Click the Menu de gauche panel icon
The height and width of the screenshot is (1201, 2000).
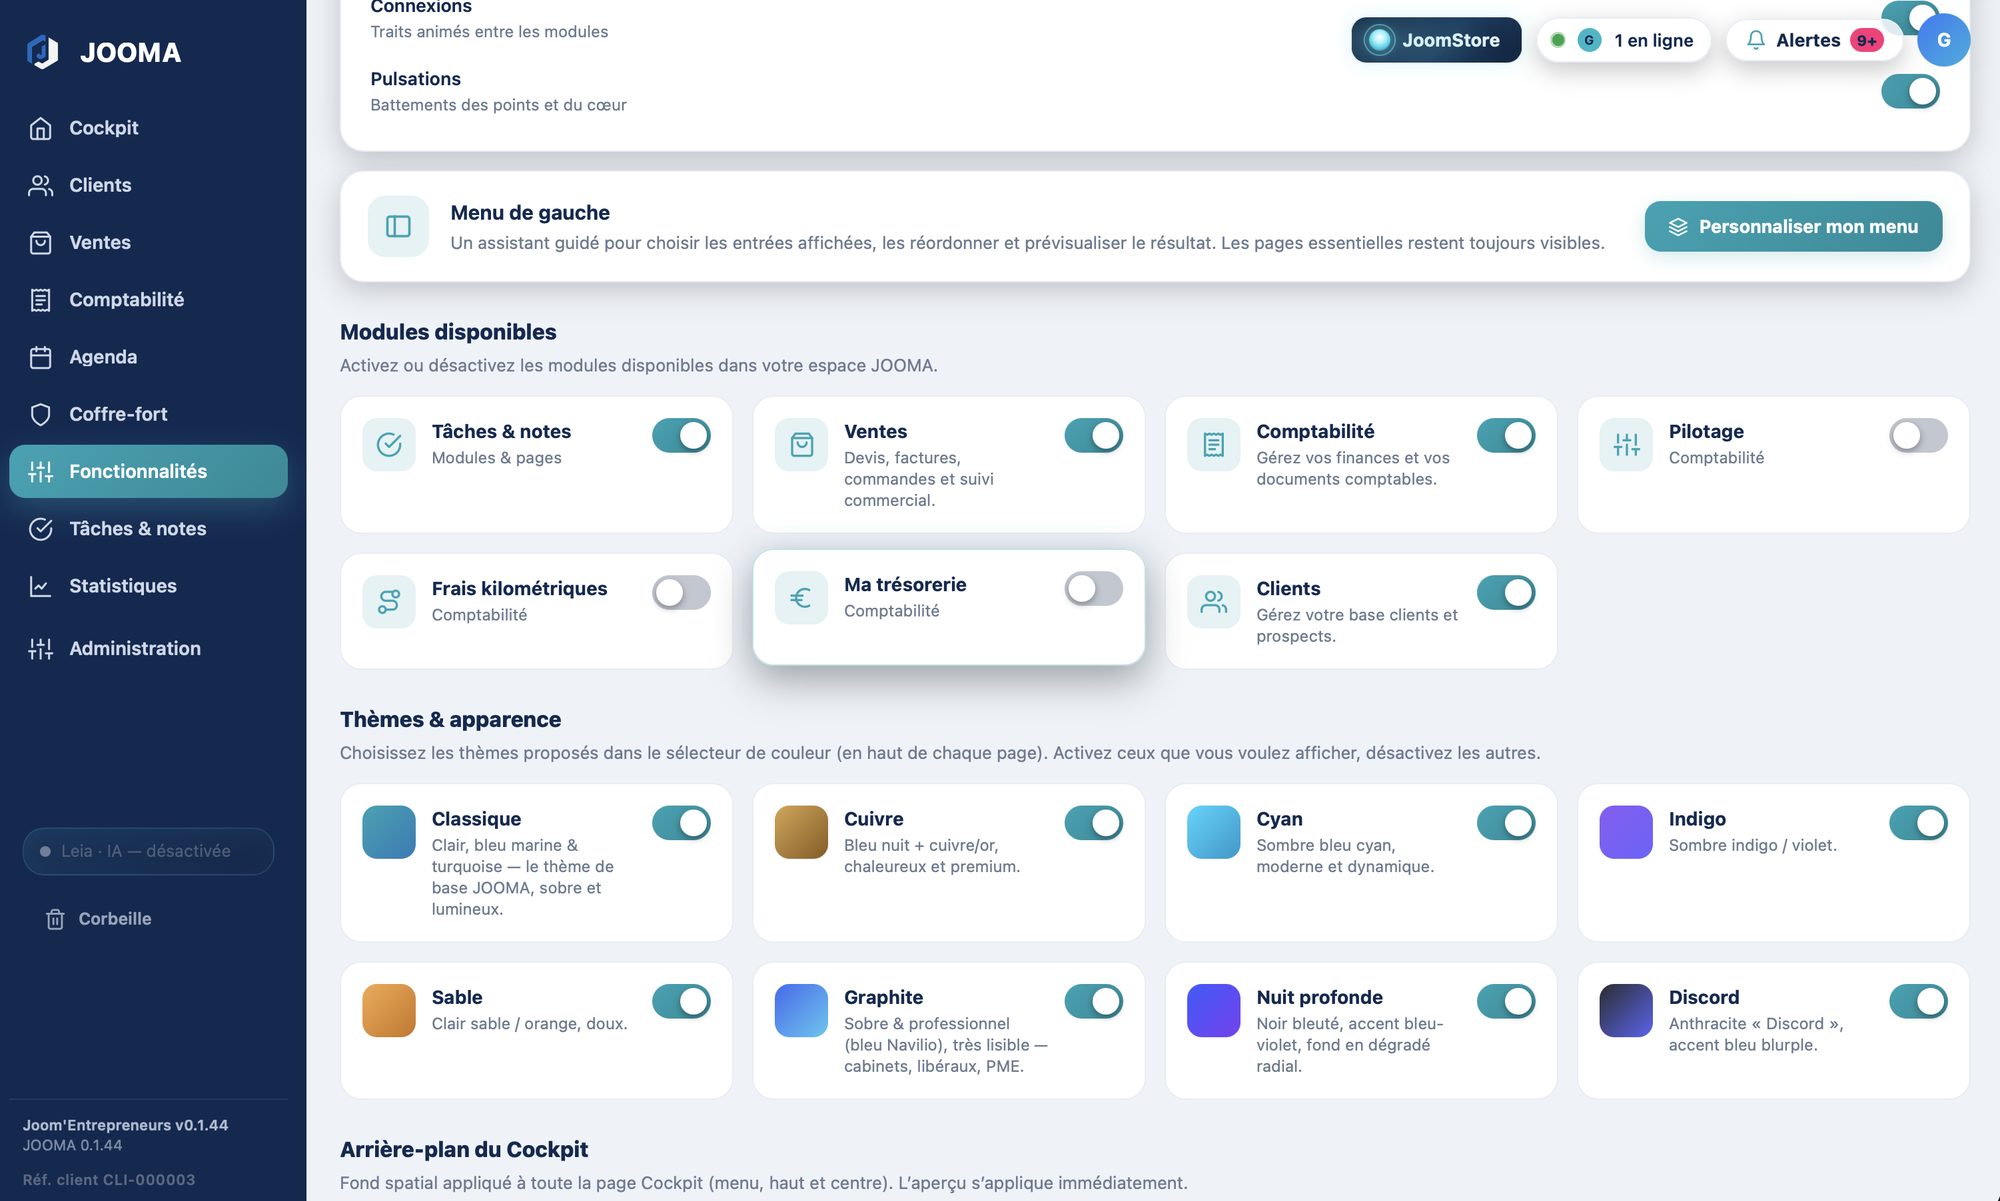tap(398, 227)
